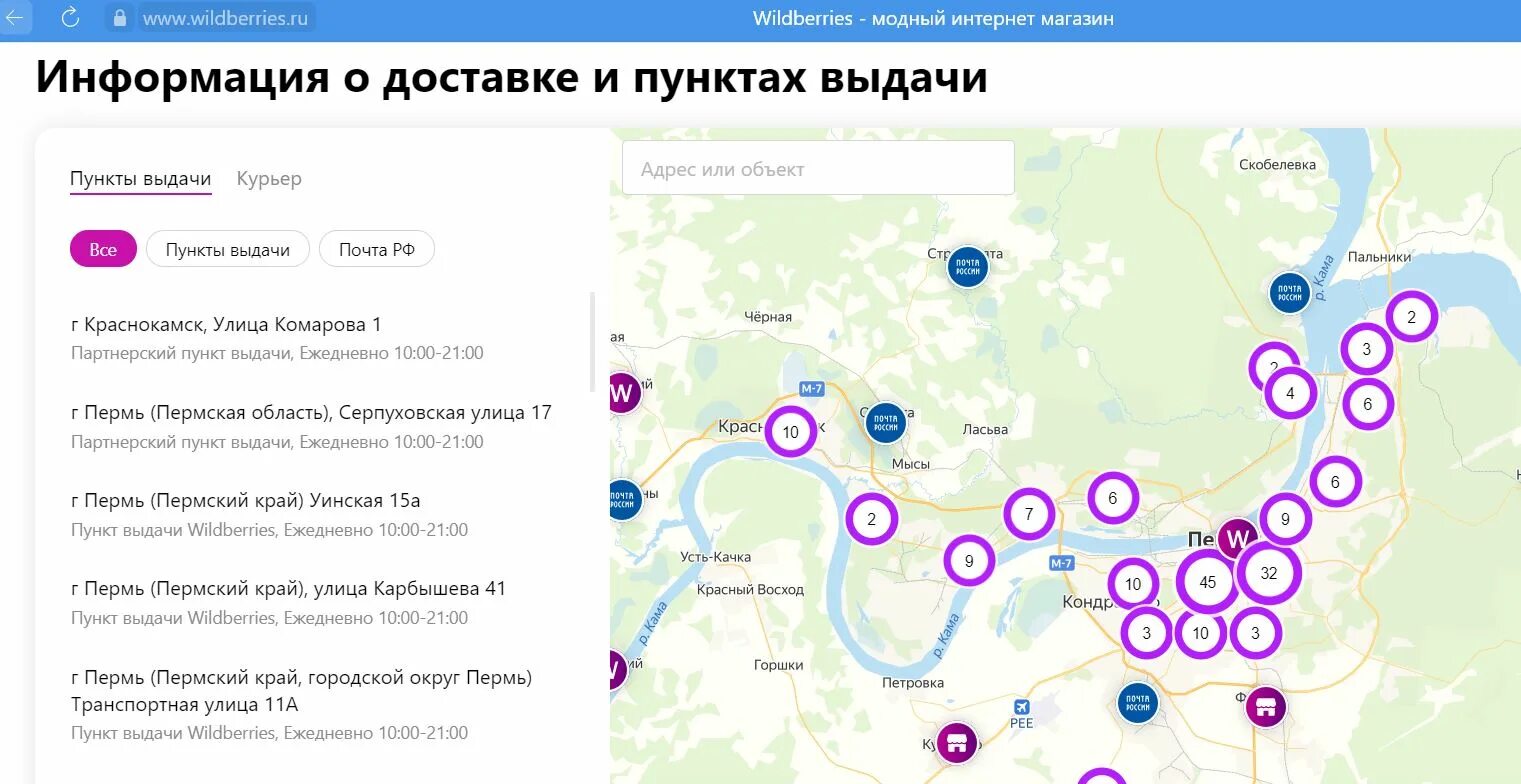Open the 6 cluster right of 4 cluster

point(1367,404)
